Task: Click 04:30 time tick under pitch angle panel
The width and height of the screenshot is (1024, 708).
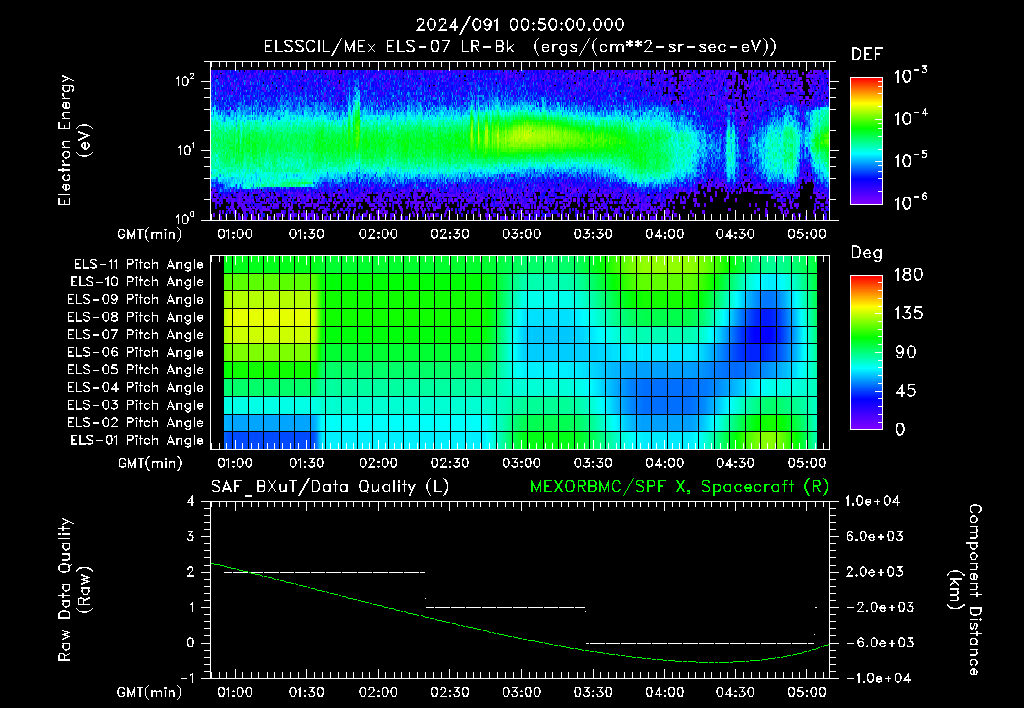Action: [x=735, y=463]
